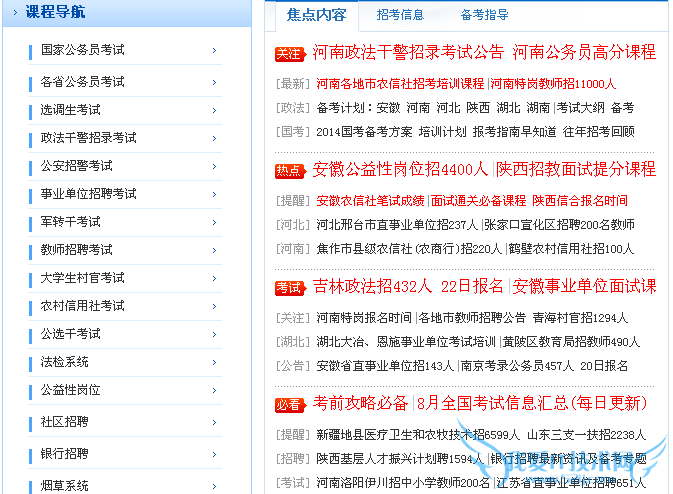Open 焦作市县级农信社招220人 link
Screen dimensions: 673x494
(409, 249)
